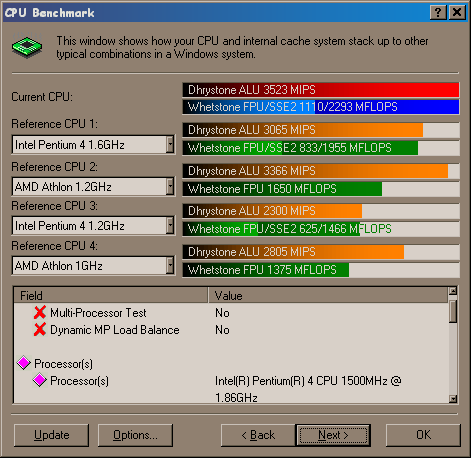Click the CPU Benchmark title bar text

[x=50, y=13]
